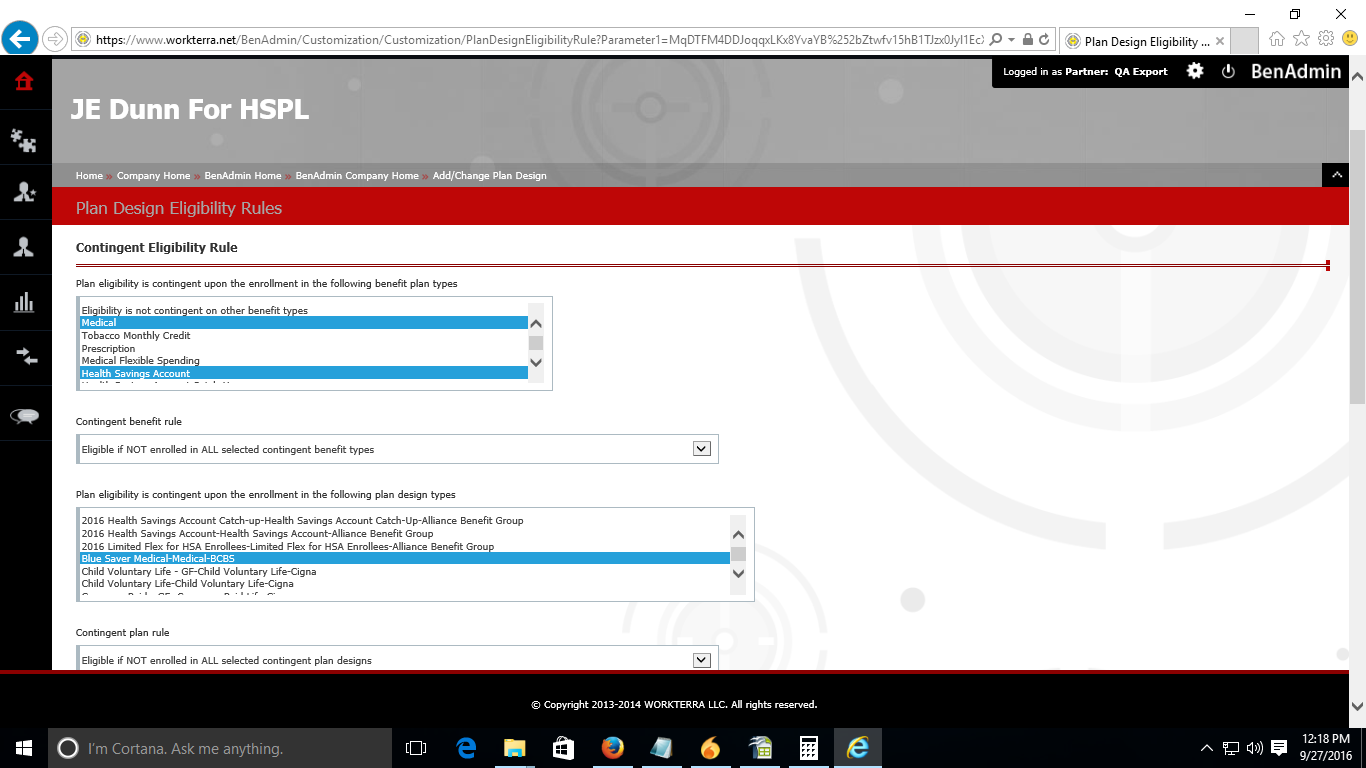Select 'Tobacco Monthly Credit' benefit type

[136, 336]
